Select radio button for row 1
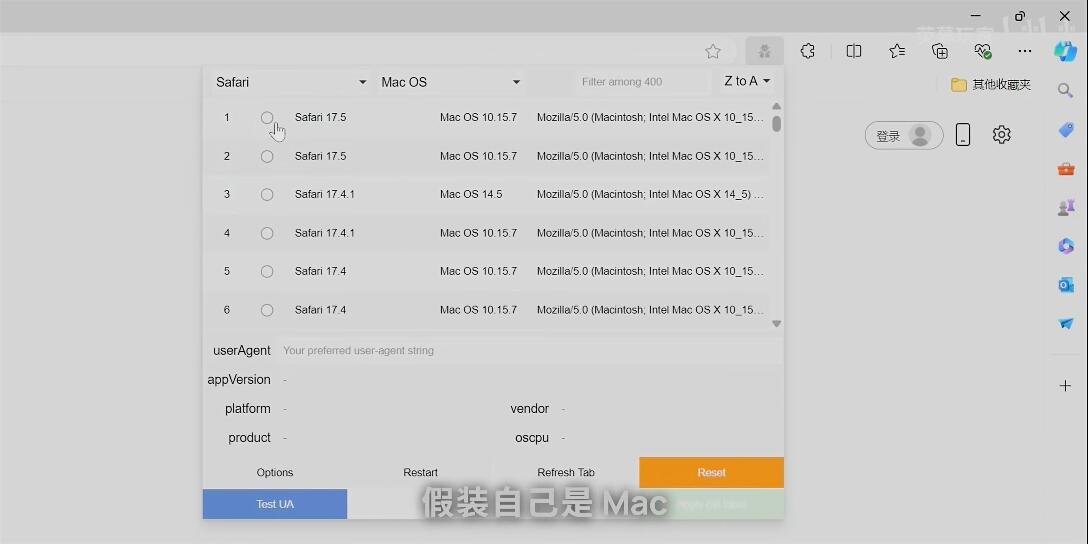 (267, 118)
